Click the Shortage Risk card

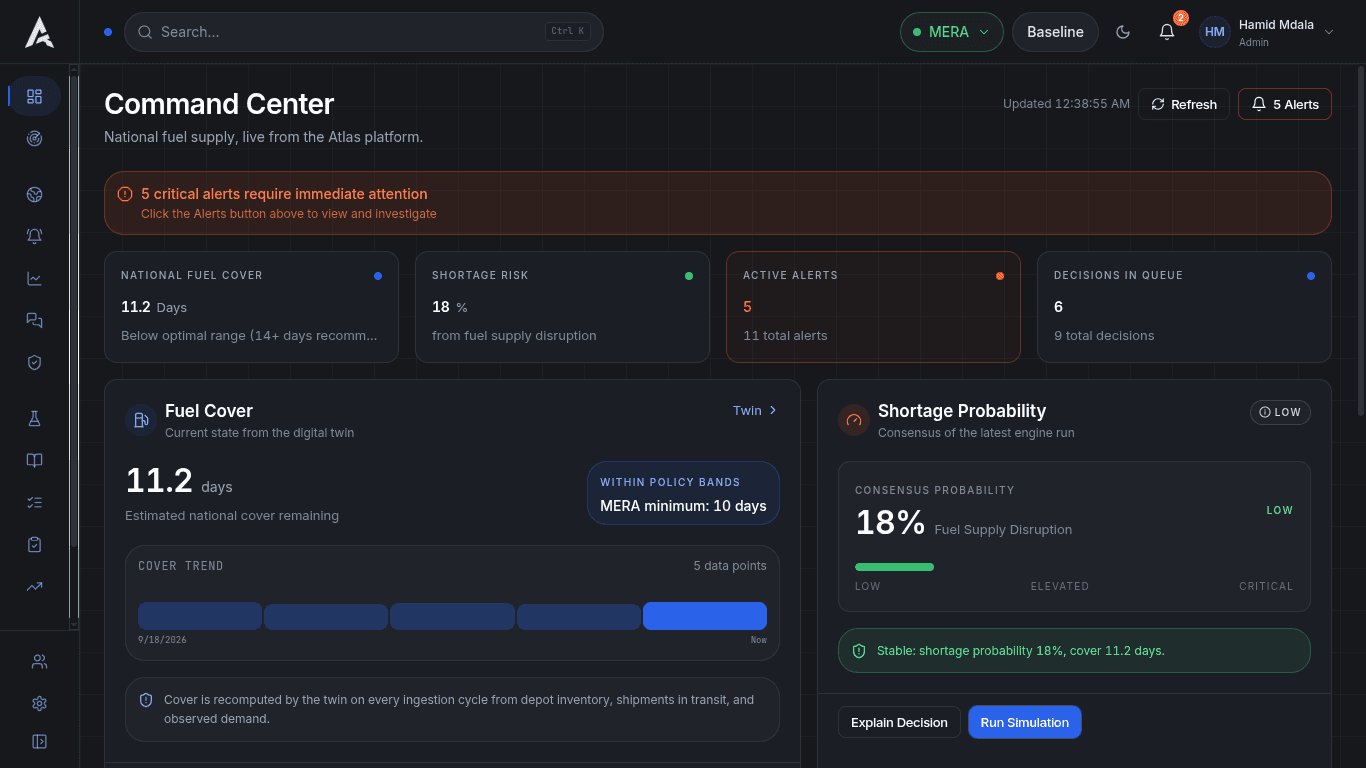click(562, 306)
